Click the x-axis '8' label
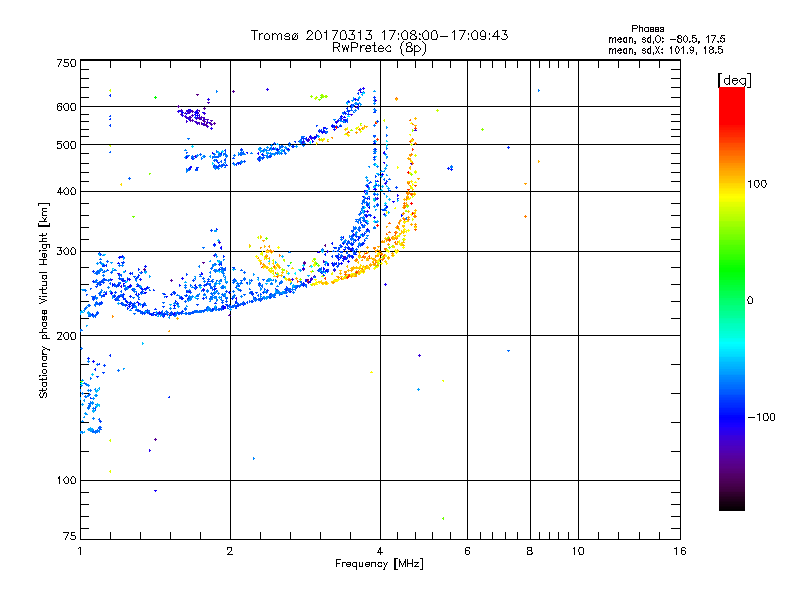Viewport: 800px width, 600px height. pos(530,551)
